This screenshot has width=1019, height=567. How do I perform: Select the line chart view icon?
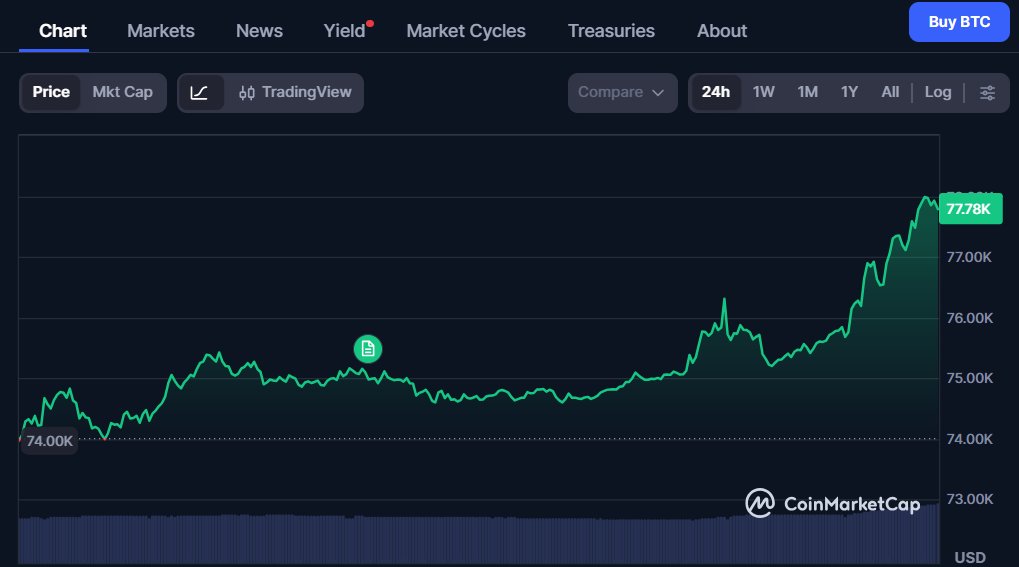point(199,92)
